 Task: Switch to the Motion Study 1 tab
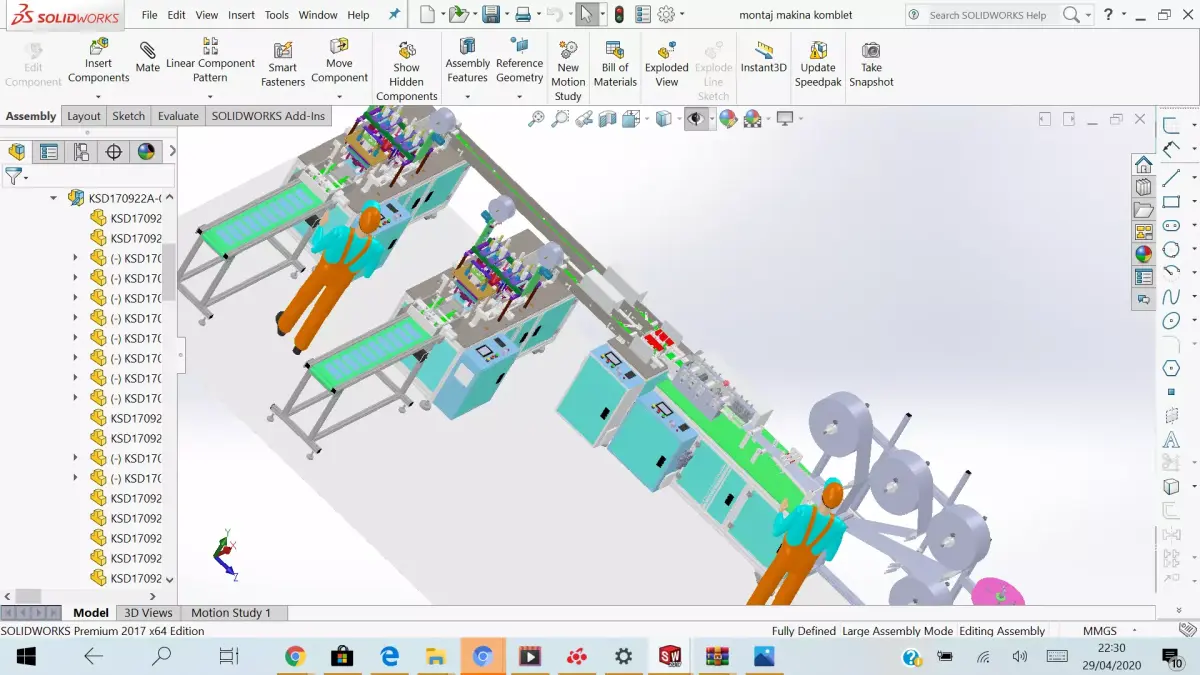point(233,612)
